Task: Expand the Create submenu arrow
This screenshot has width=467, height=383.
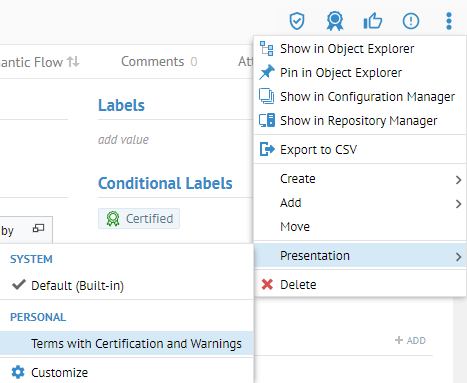Action: click(x=458, y=180)
